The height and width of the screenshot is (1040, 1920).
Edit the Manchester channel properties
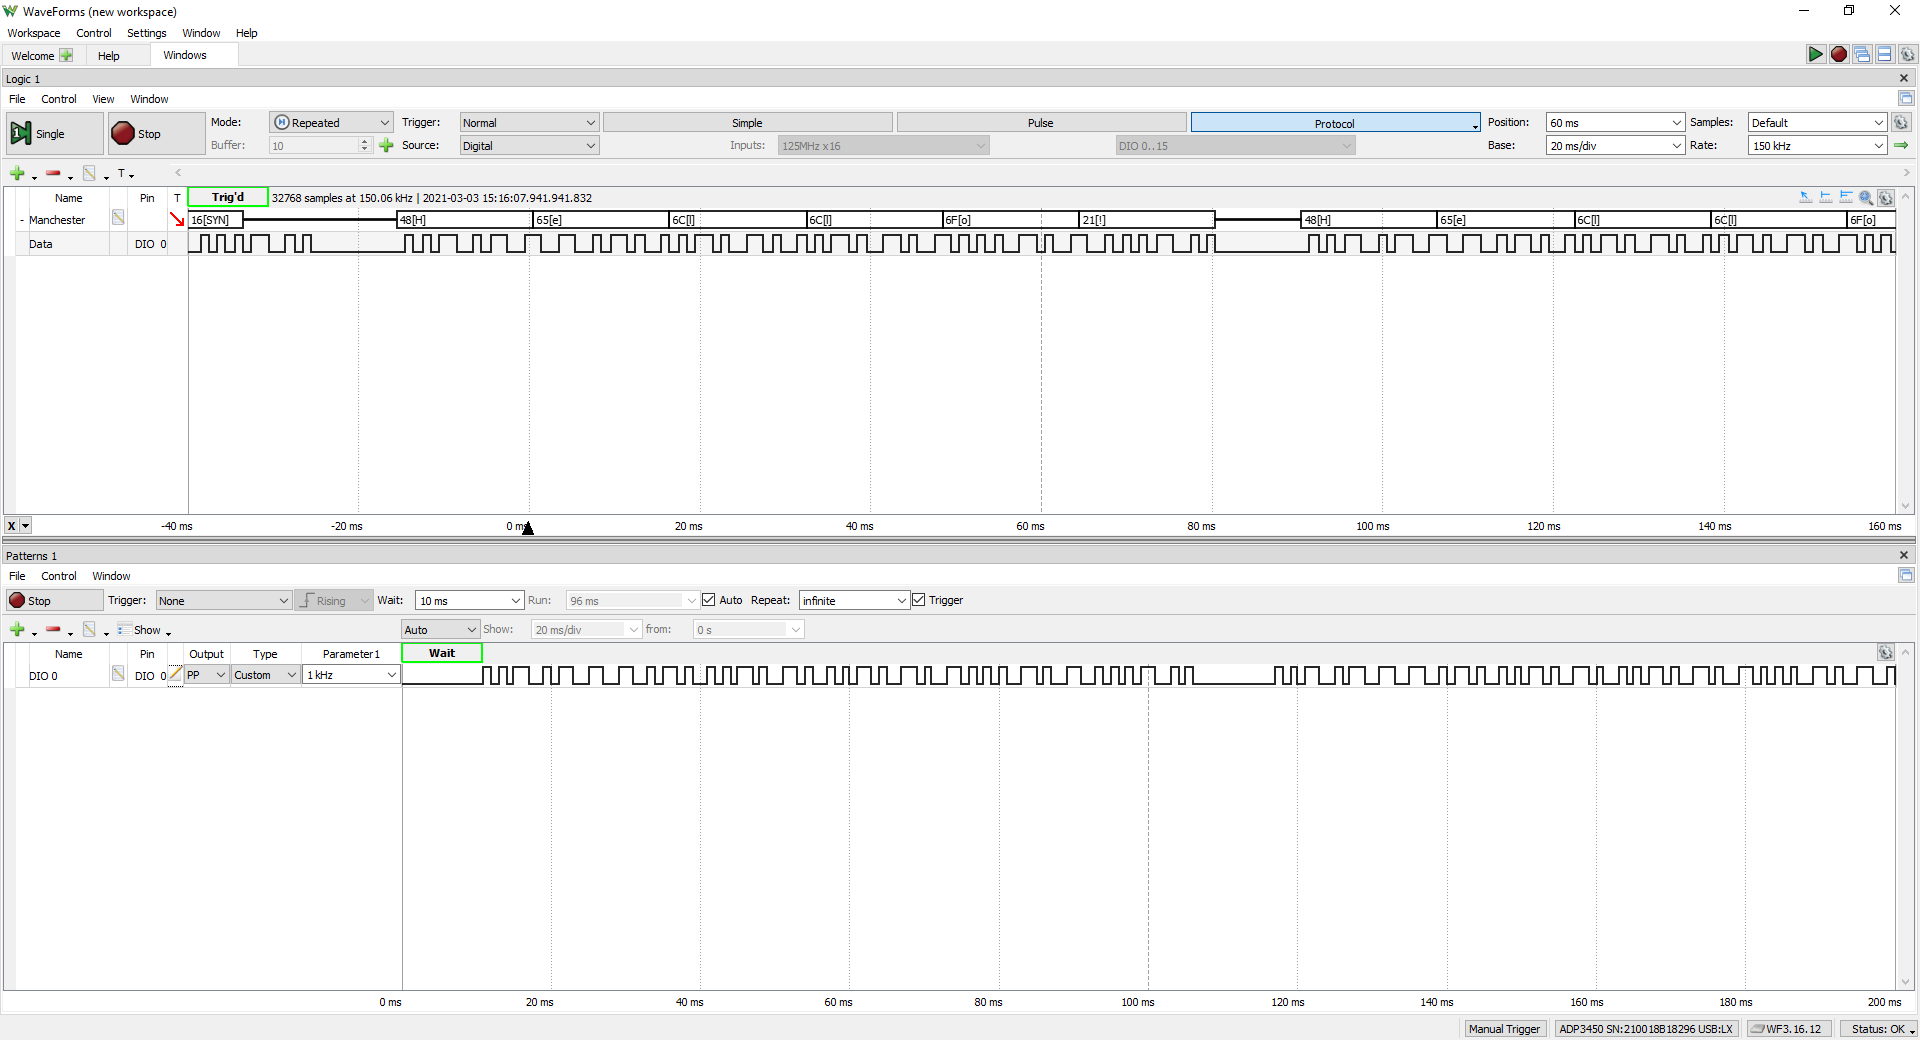click(x=118, y=218)
